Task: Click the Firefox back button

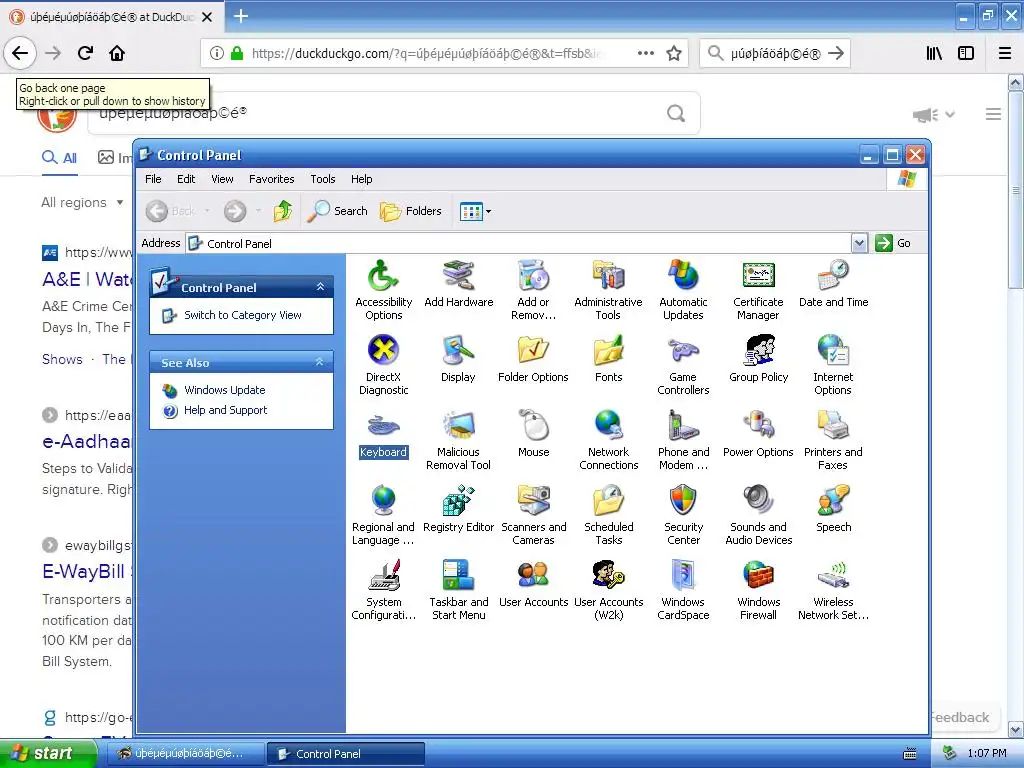Action: (20, 53)
